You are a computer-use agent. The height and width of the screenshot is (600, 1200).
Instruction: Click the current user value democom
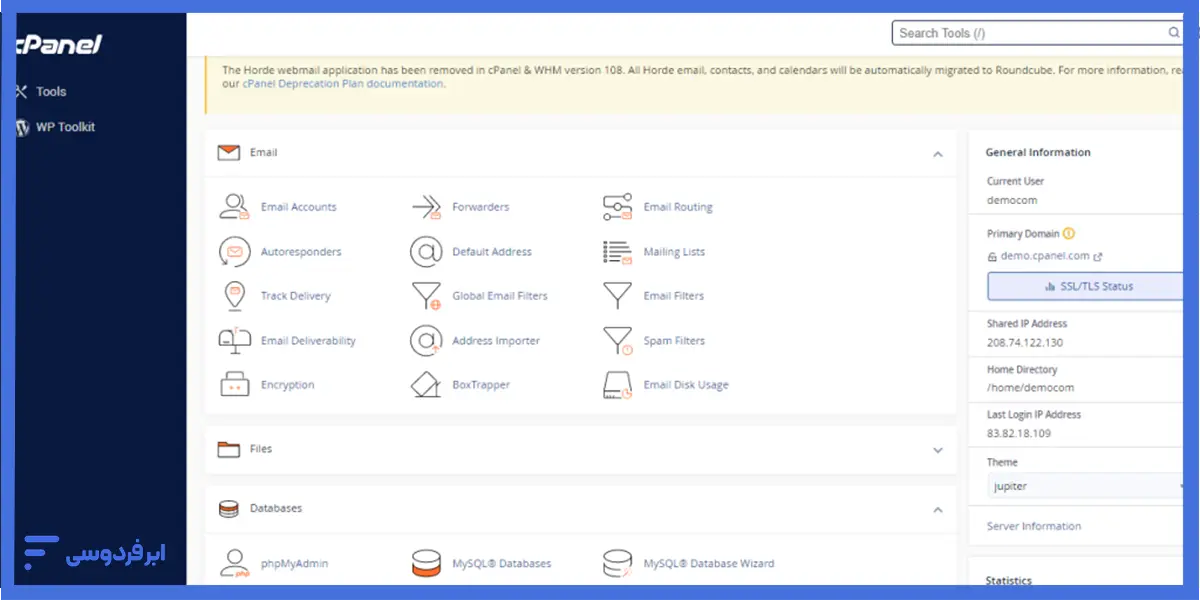click(1011, 200)
